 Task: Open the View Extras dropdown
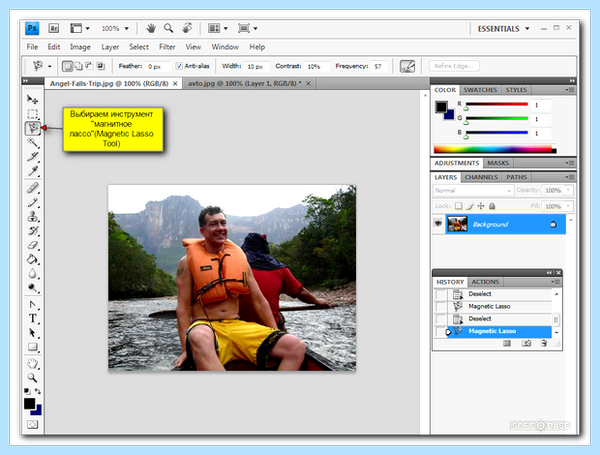click(80, 28)
